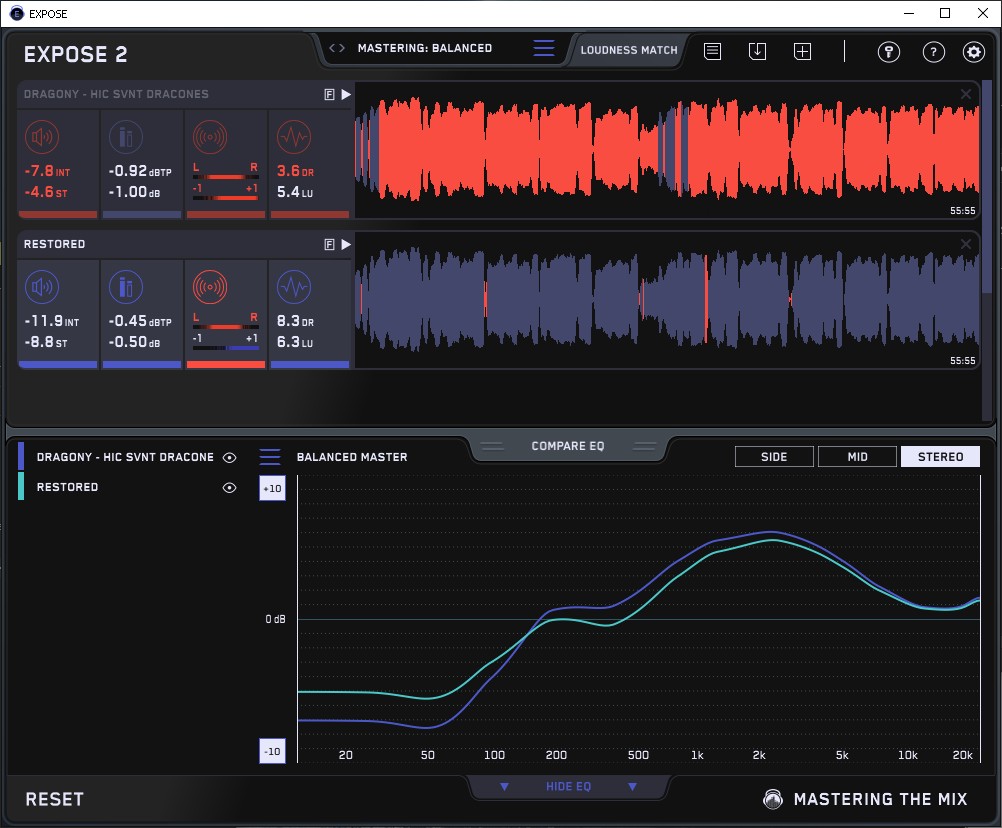The width and height of the screenshot is (1002, 828).
Task: Click the -7.8 INT loudness value
Action: point(47,171)
